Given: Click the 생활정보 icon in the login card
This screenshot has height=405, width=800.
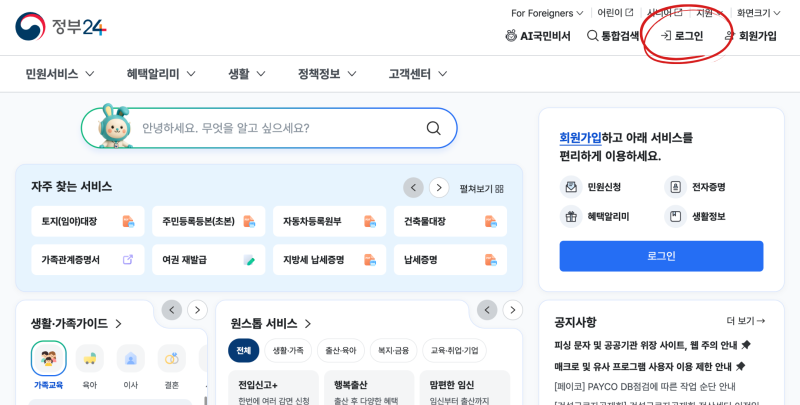Looking at the screenshot, I should click(675, 217).
